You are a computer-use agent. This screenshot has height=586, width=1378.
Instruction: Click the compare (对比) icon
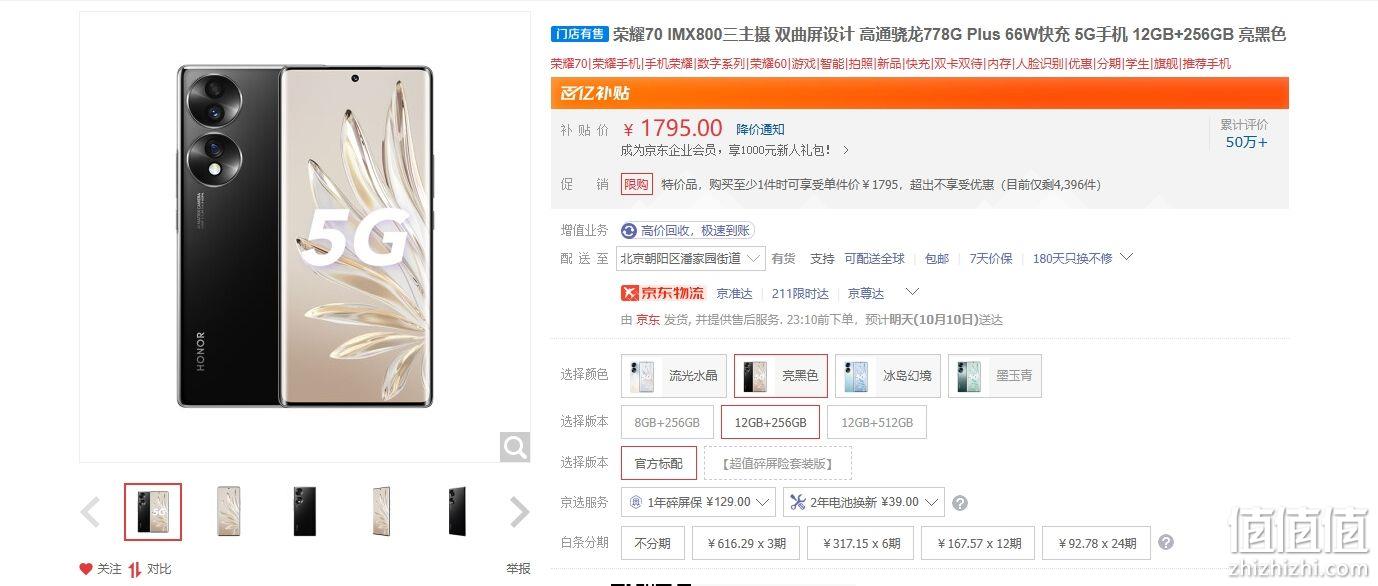pos(134,569)
